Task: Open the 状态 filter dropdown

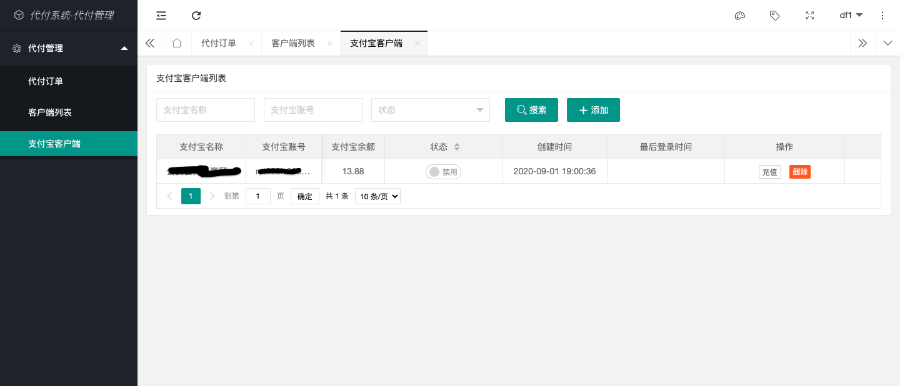Action: tap(430, 110)
